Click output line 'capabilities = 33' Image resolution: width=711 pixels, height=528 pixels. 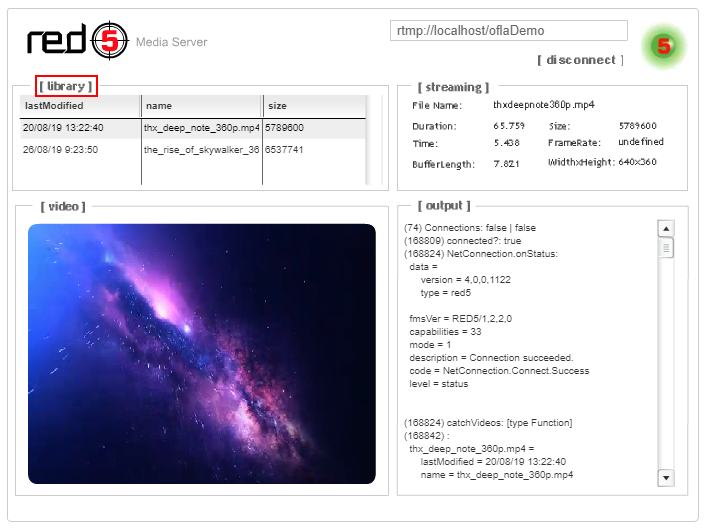pyautogui.click(x=445, y=332)
